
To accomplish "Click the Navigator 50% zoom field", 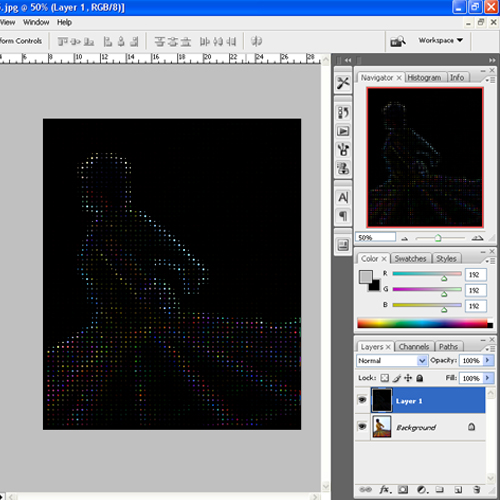I will pos(375,237).
